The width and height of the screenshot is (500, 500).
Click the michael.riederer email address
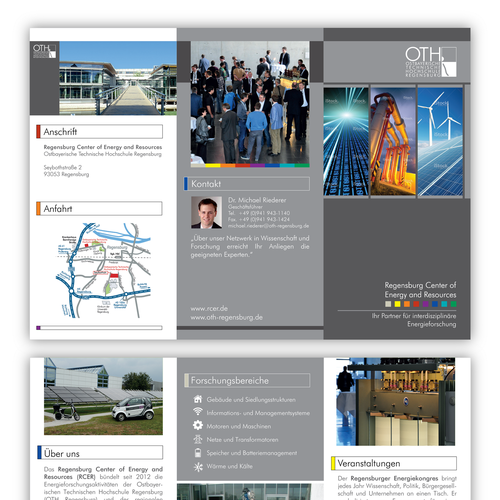click(x=268, y=226)
